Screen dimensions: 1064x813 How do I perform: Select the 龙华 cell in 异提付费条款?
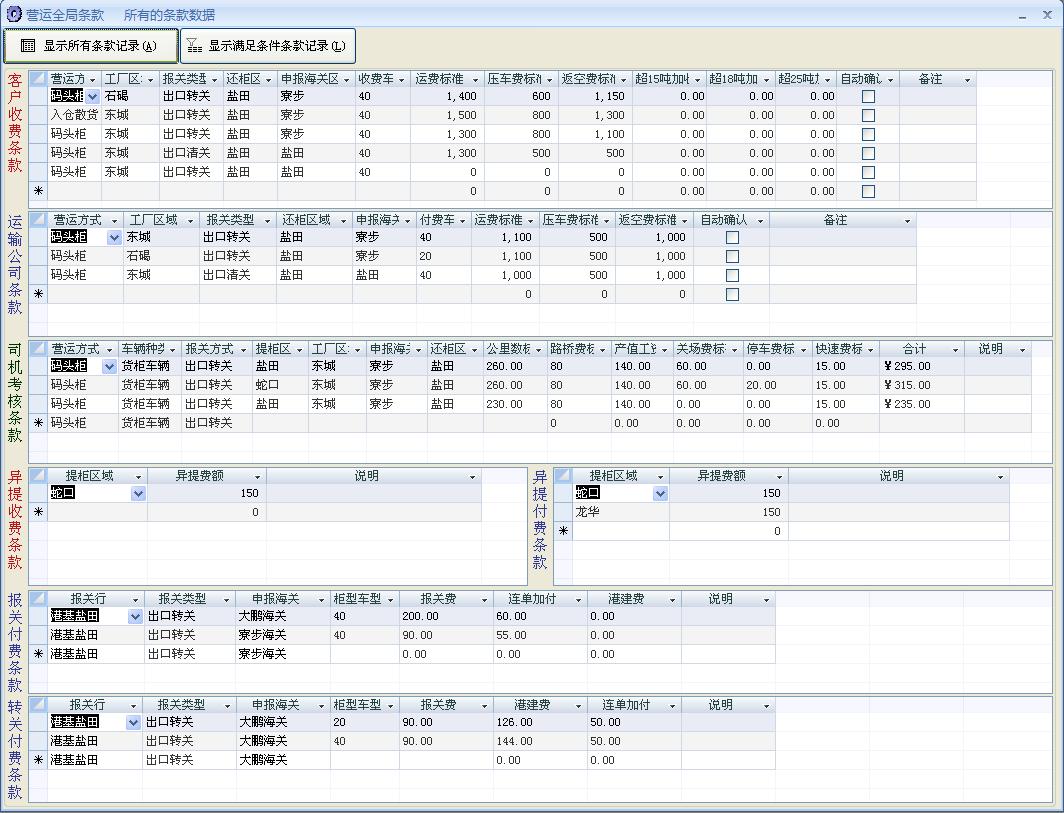[x=621, y=512]
